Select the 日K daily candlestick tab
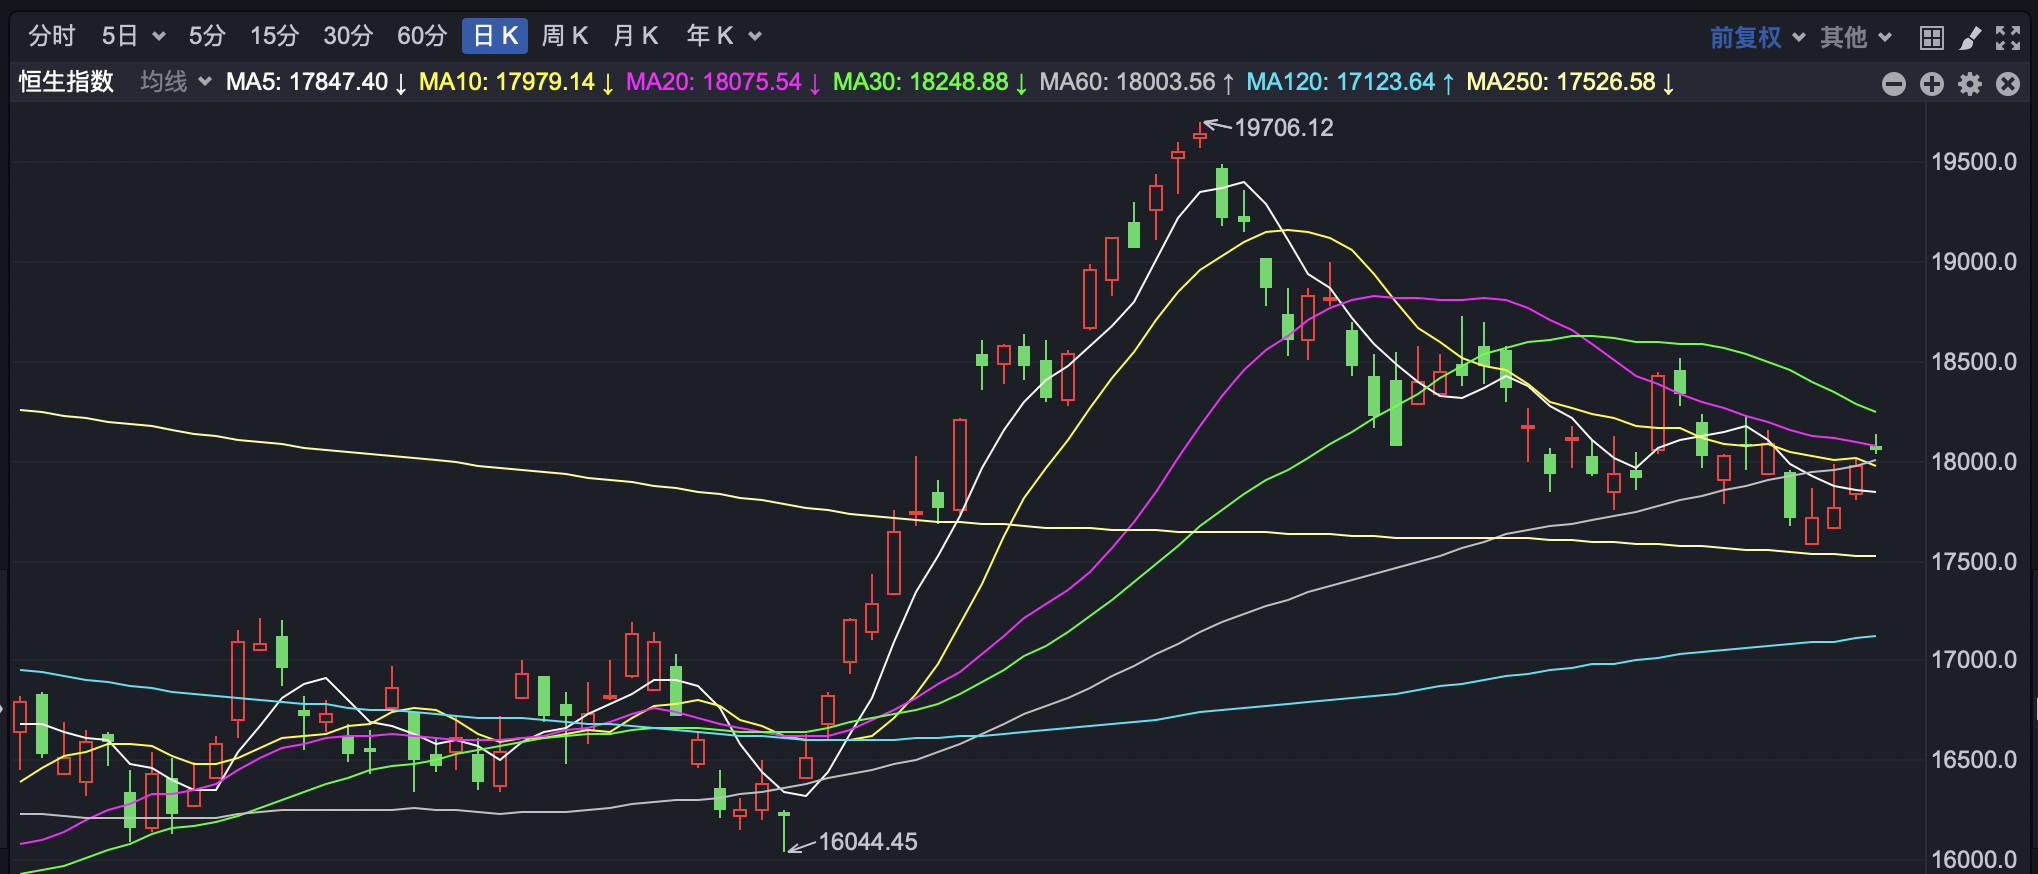Viewport: 2038px width, 874px height. pyautogui.click(x=495, y=36)
